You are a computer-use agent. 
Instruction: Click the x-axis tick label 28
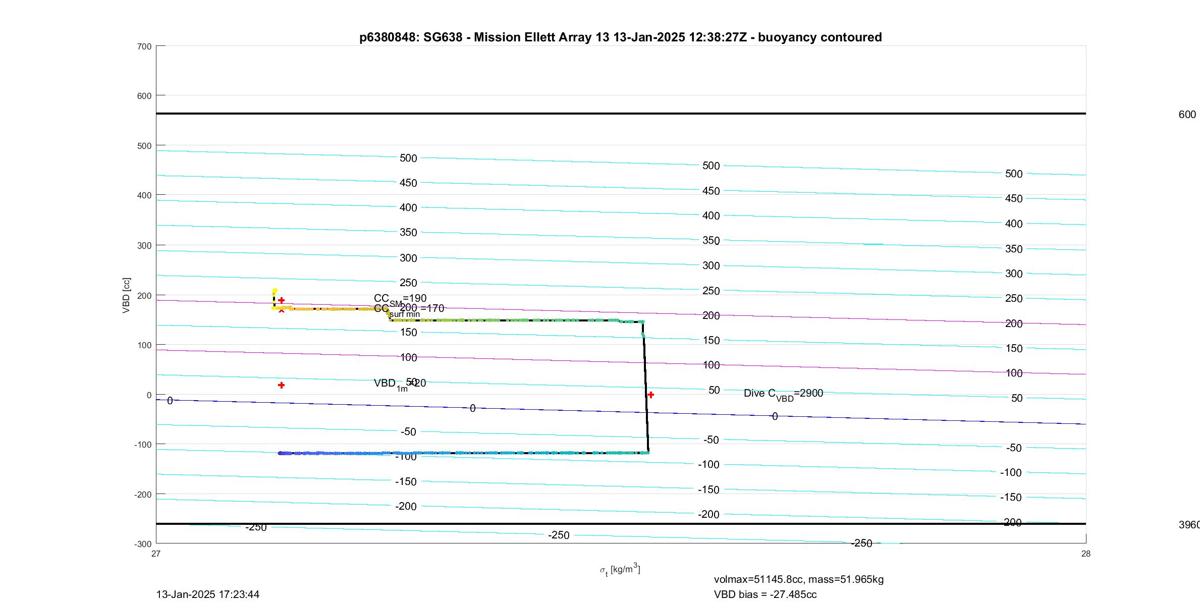click(x=1085, y=553)
